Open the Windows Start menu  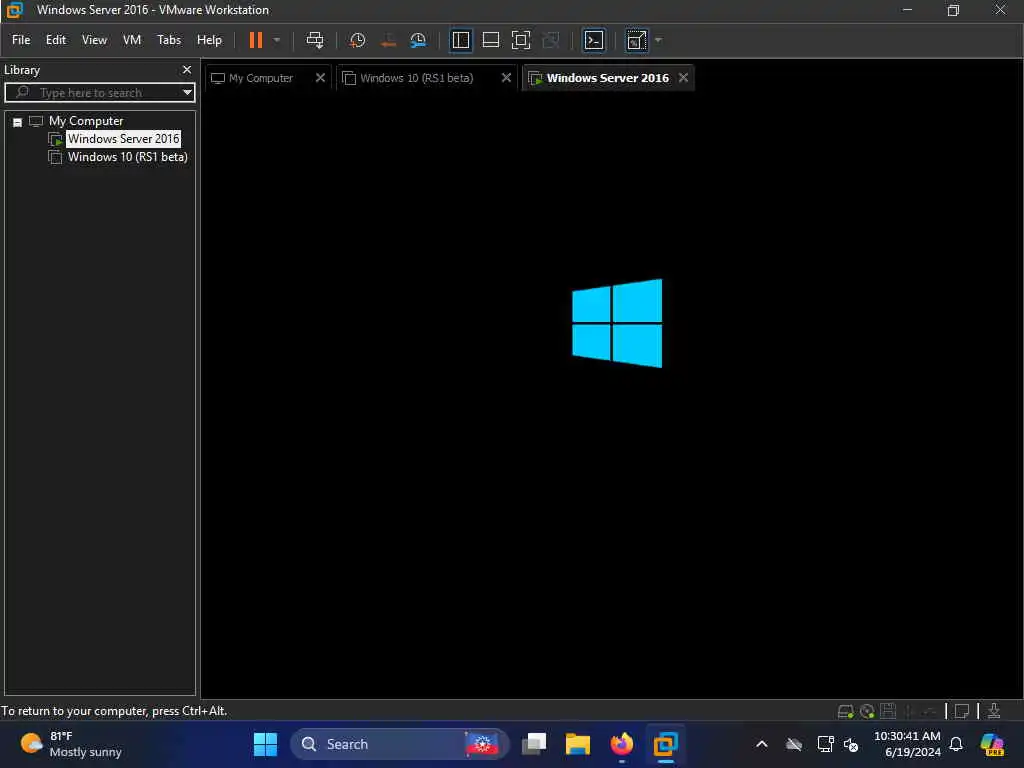[265, 744]
